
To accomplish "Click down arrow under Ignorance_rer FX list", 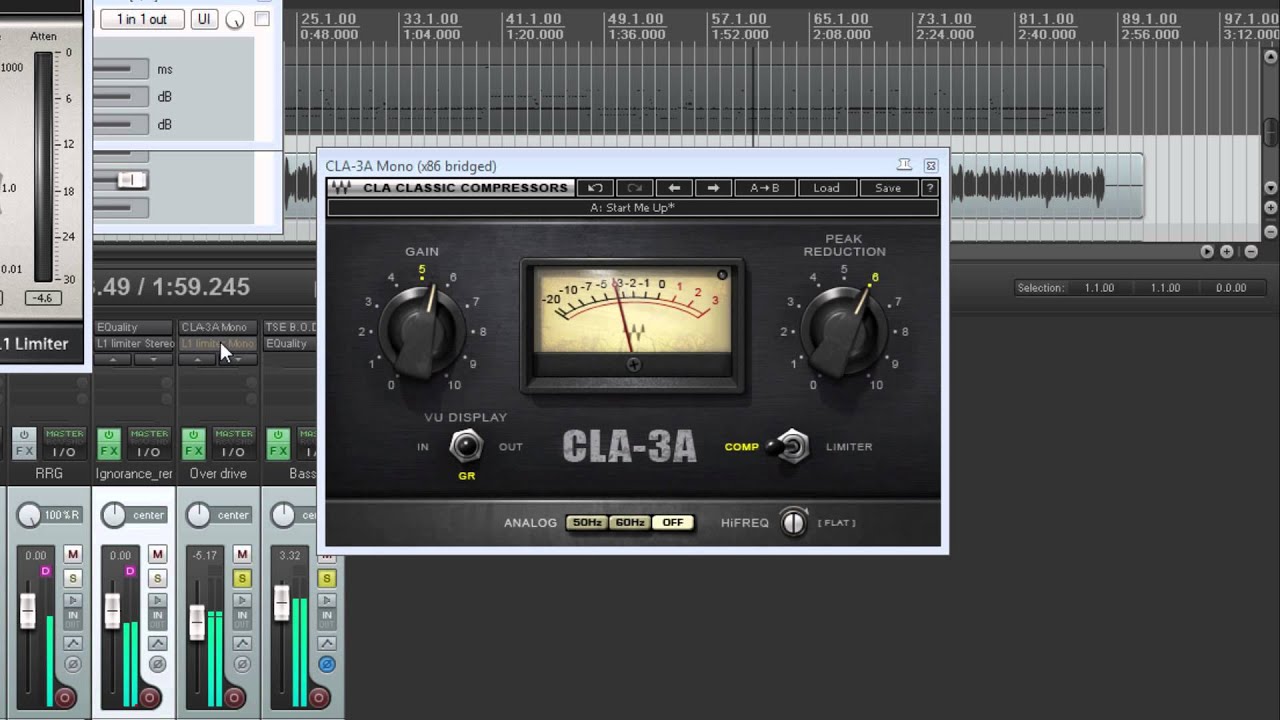I will pyautogui.click(x=153, y=359).
